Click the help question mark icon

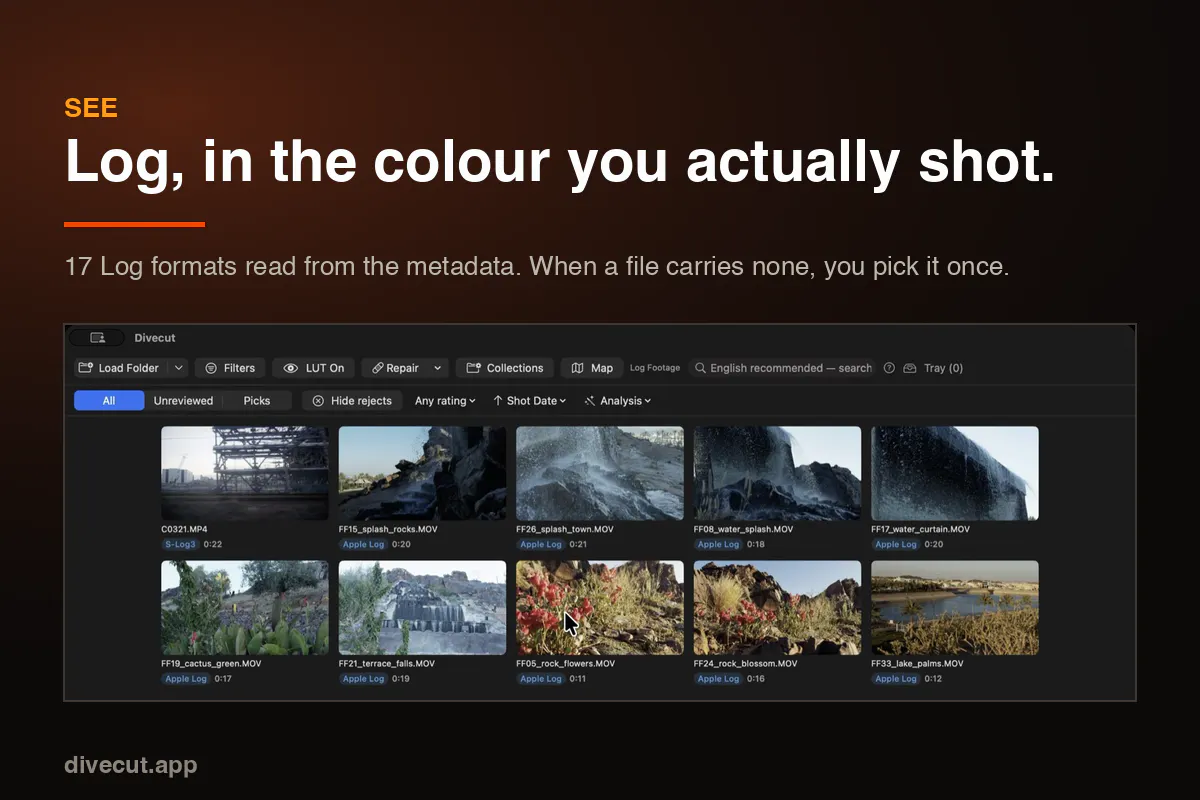(889, 368)
